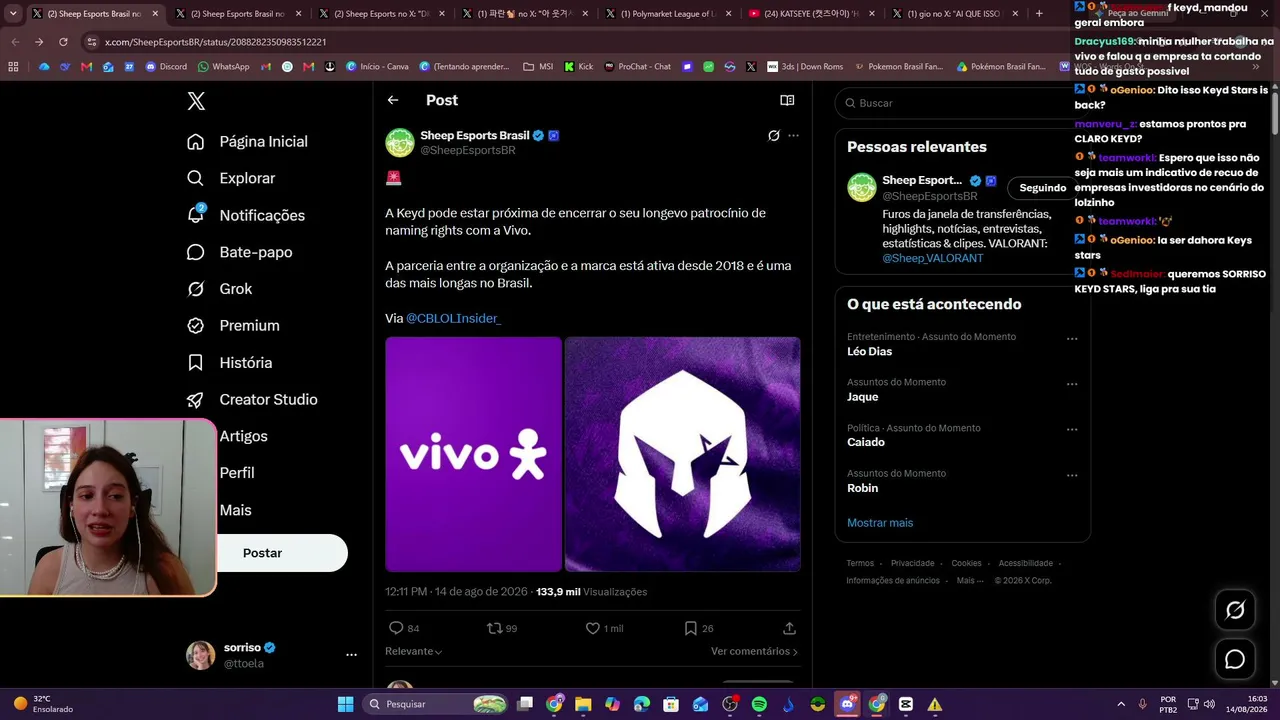Open the @Sheep_VALORANT link
This screenshot has height=720, width=1280.
[933, 258]
